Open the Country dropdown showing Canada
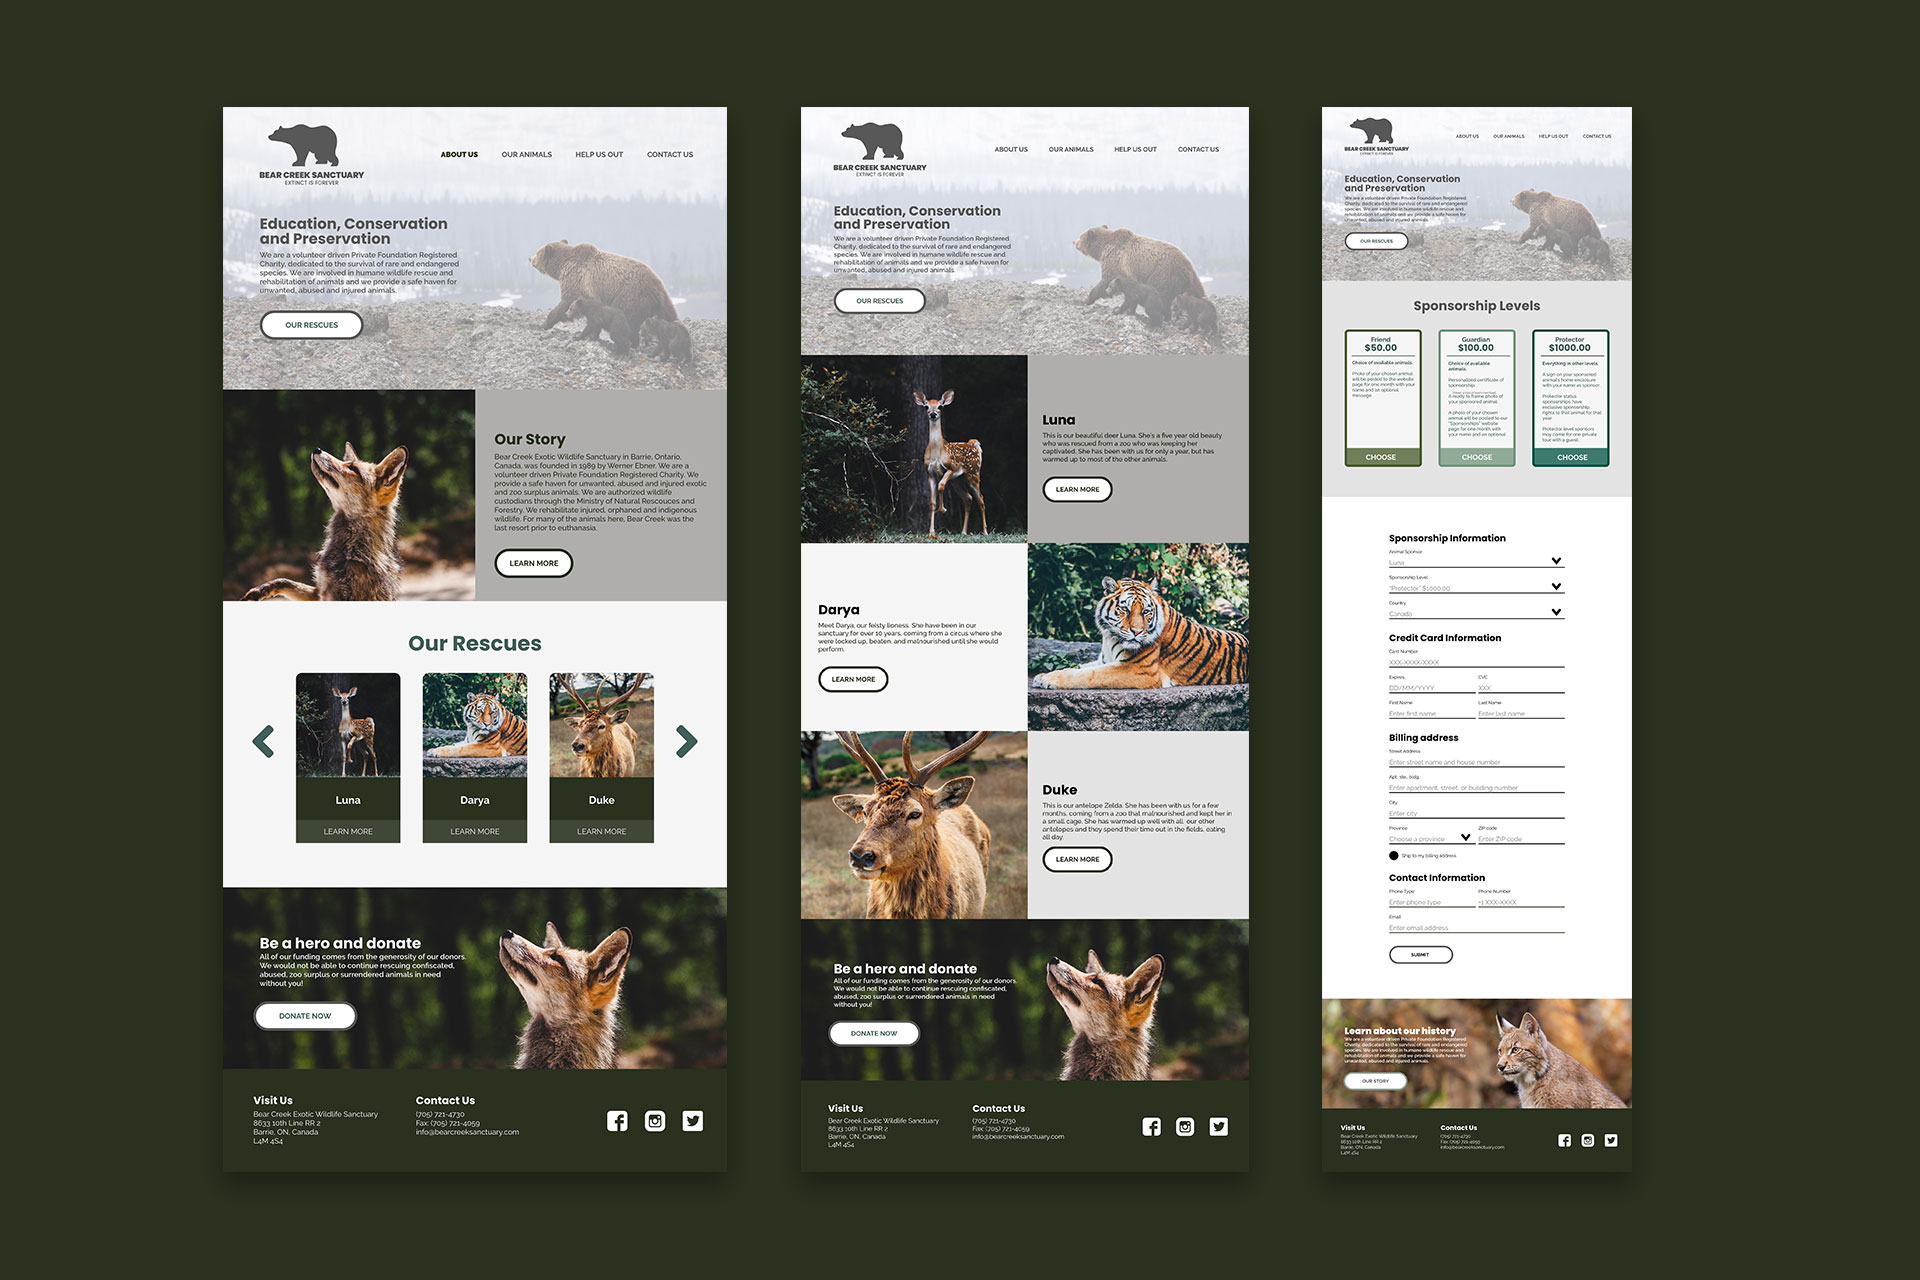 coord(1476,613)
